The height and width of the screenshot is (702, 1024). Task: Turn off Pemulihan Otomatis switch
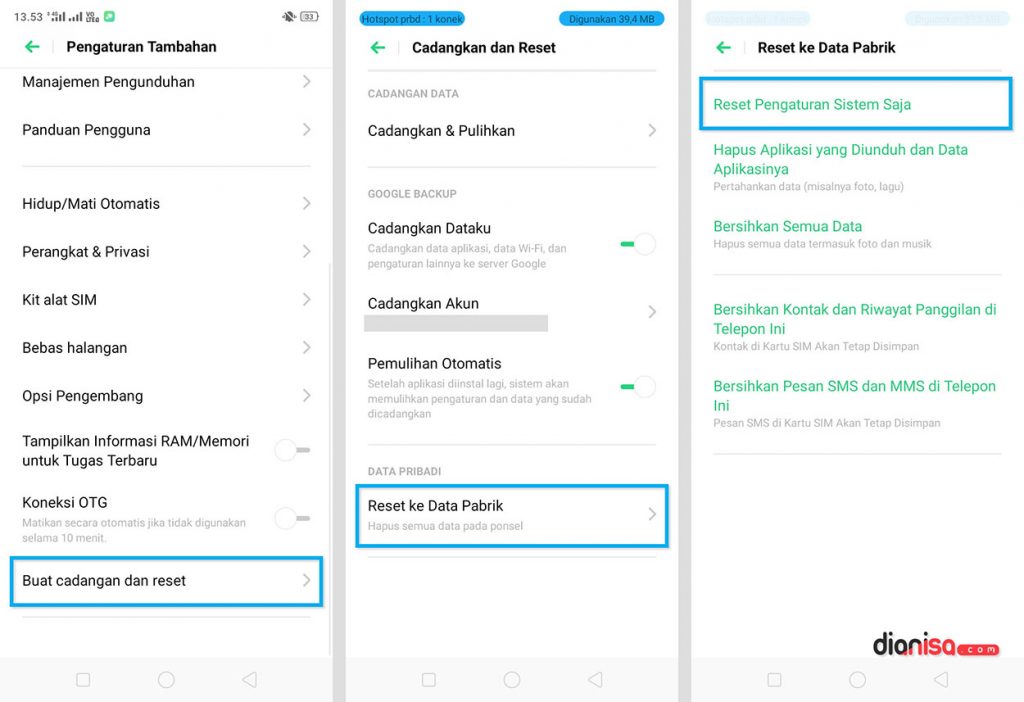point(637,387)
